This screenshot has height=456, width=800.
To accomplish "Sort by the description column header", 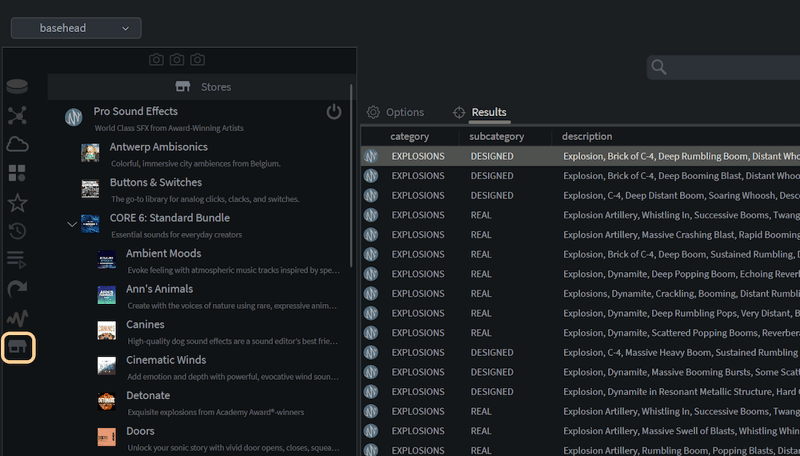I will click(x=587, y=136).
